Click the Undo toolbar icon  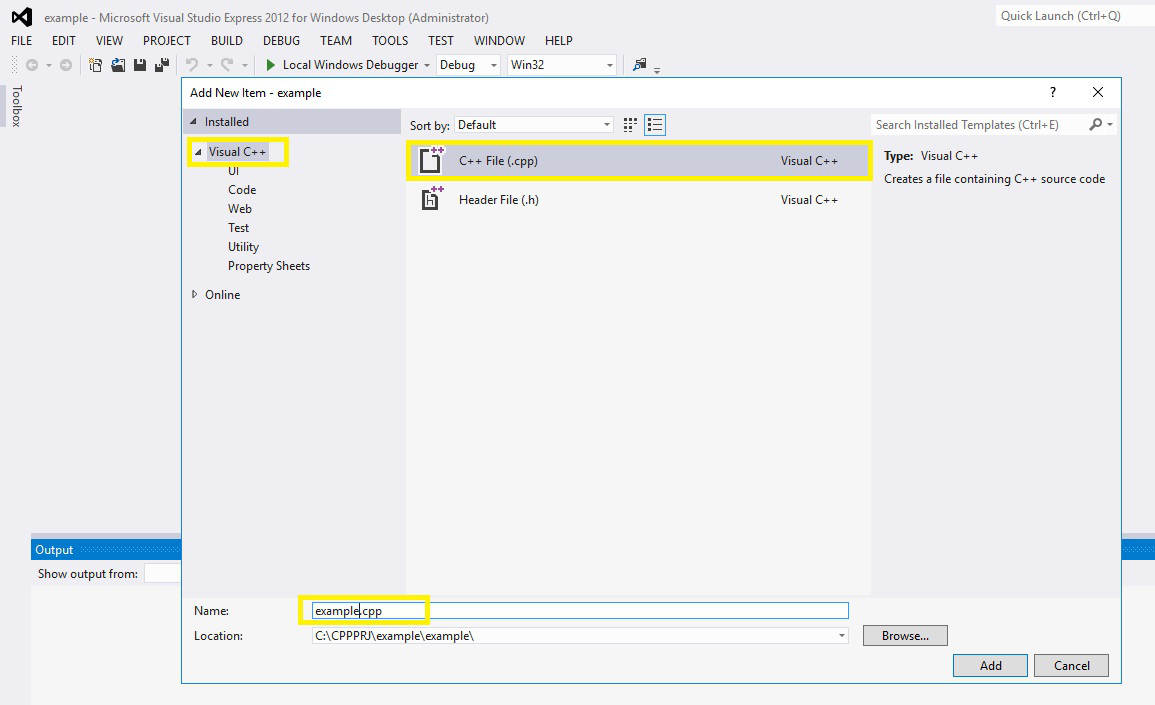pyautogui.click(x=192, y=66)
